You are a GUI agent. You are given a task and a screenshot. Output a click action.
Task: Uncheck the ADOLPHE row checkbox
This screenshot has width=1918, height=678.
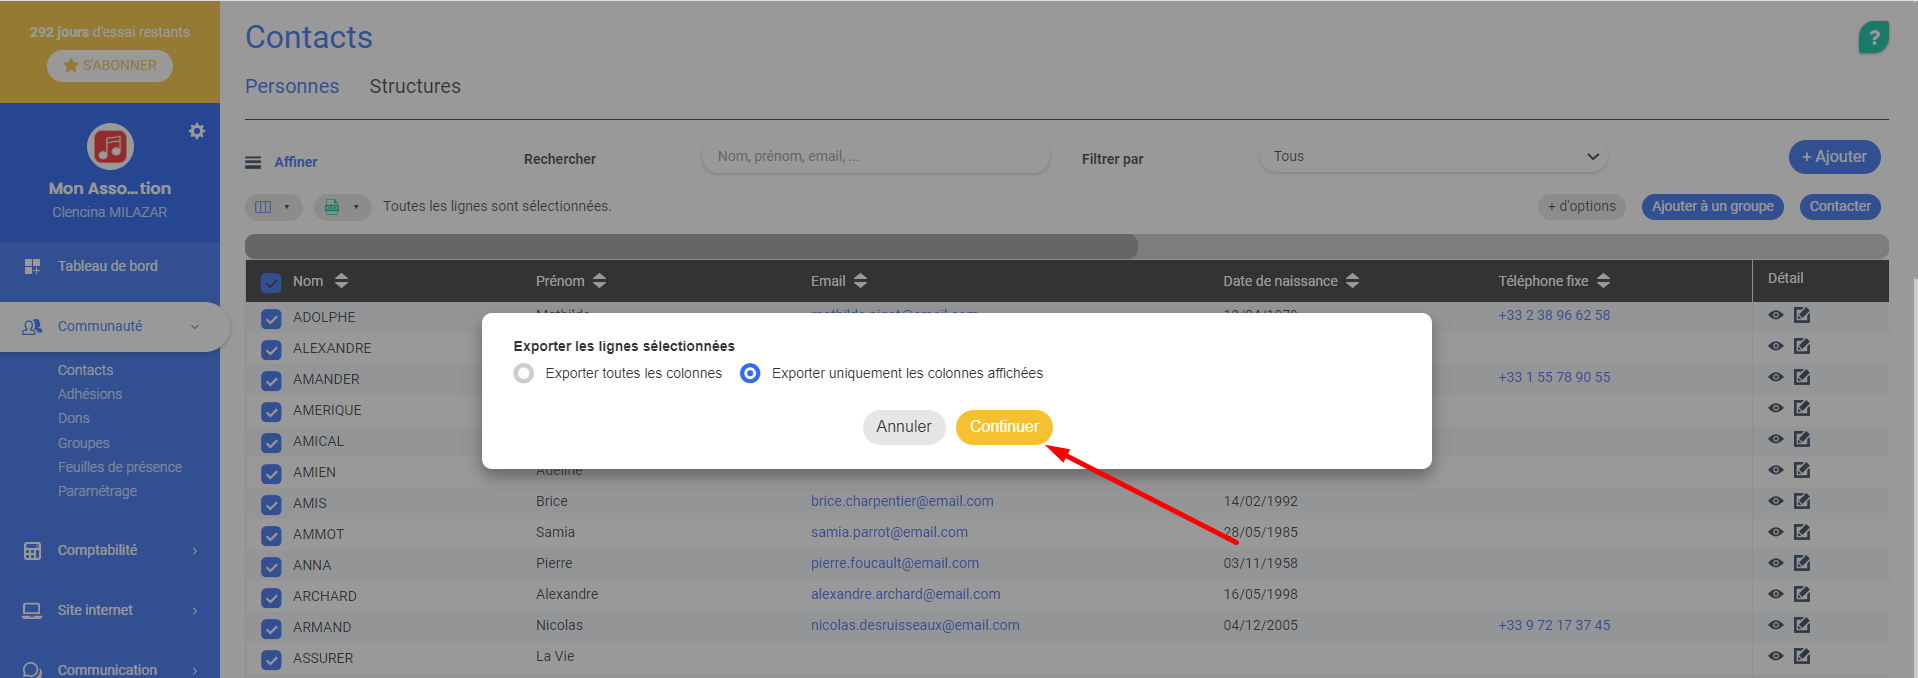point(271,319)
